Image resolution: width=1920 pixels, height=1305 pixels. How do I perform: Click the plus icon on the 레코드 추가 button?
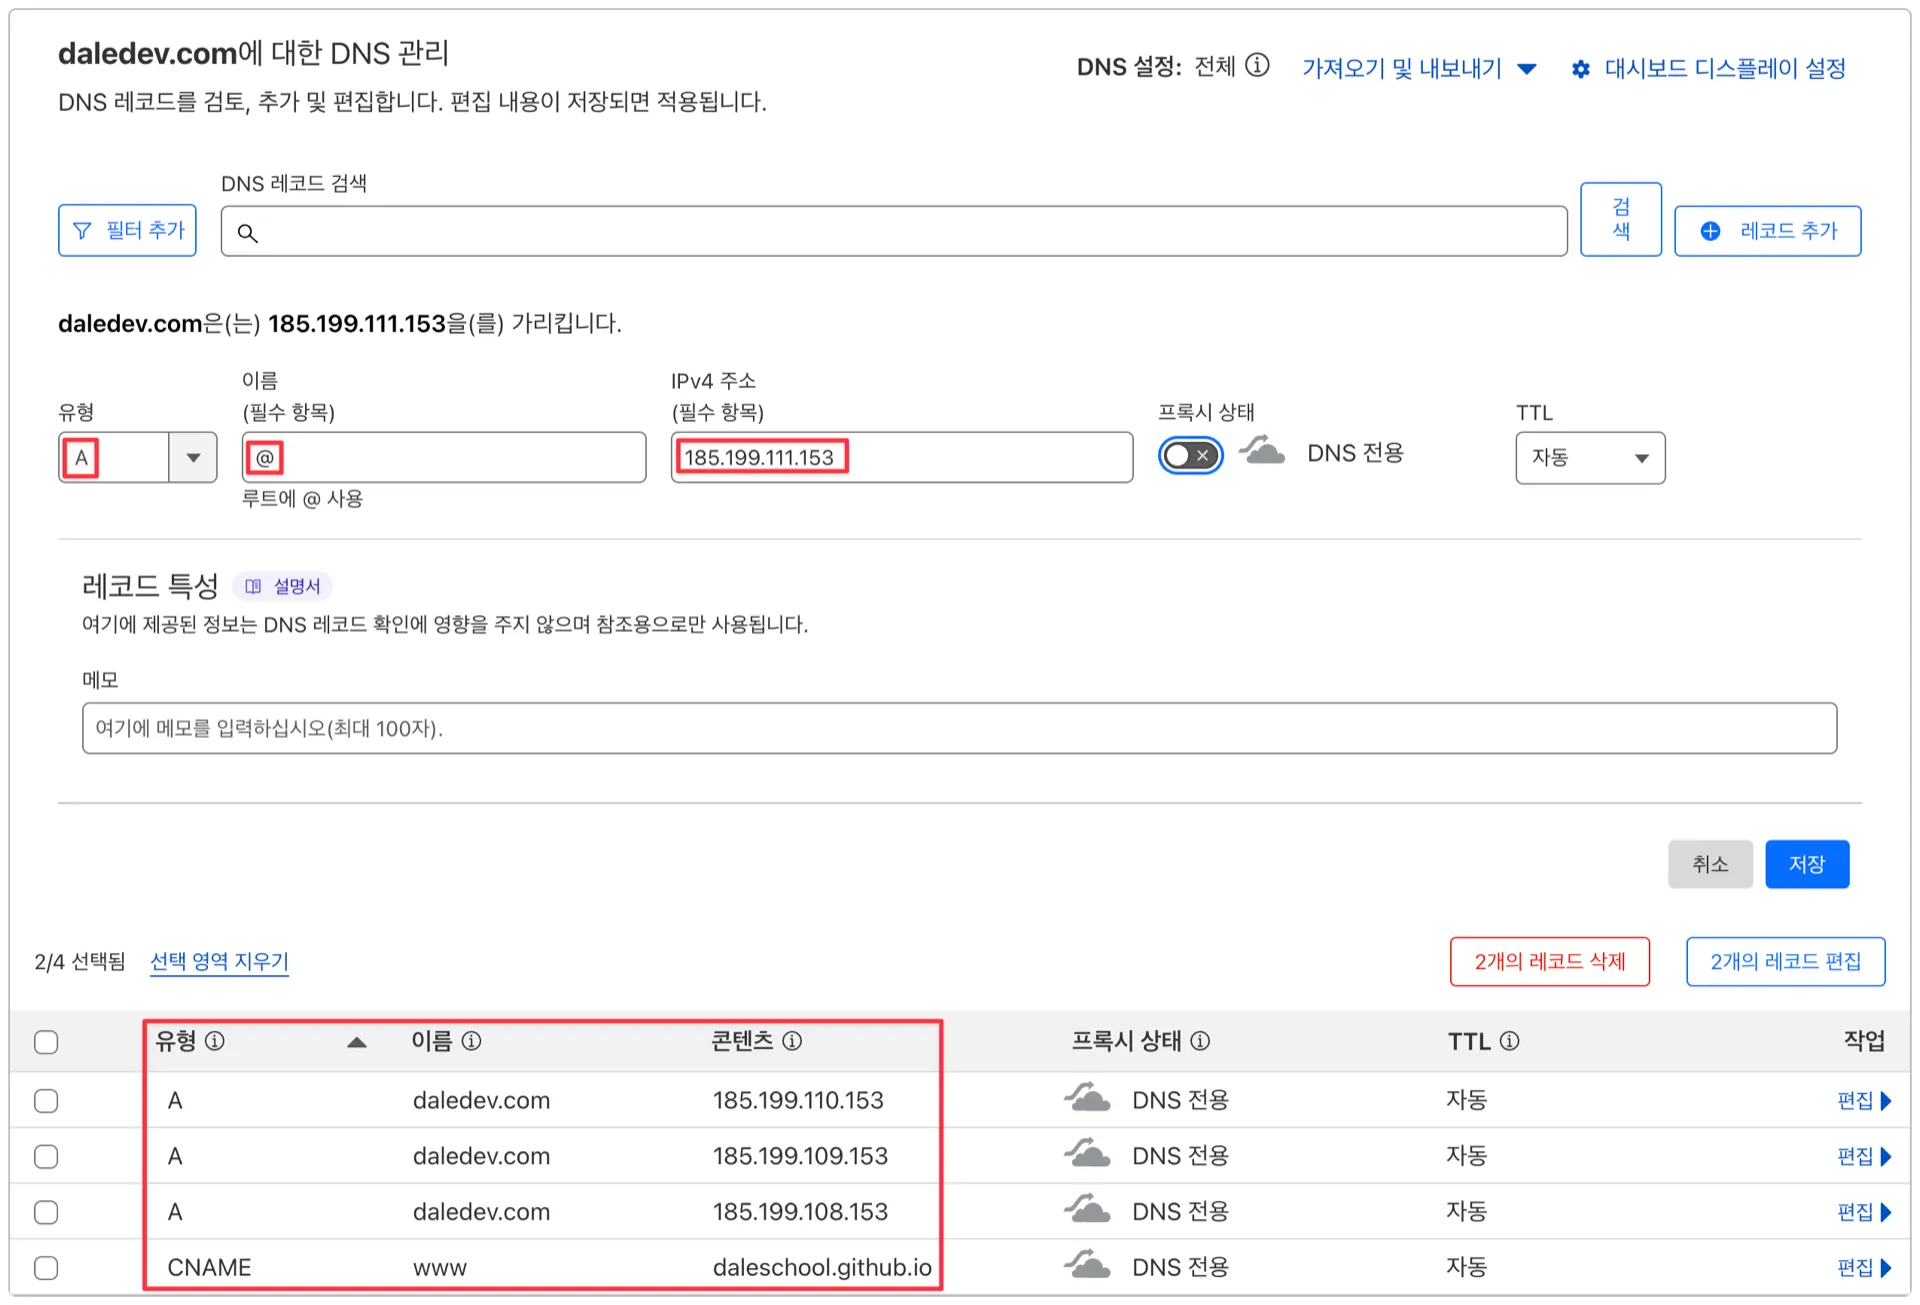pyautogui.click(x=1712, y=230)
